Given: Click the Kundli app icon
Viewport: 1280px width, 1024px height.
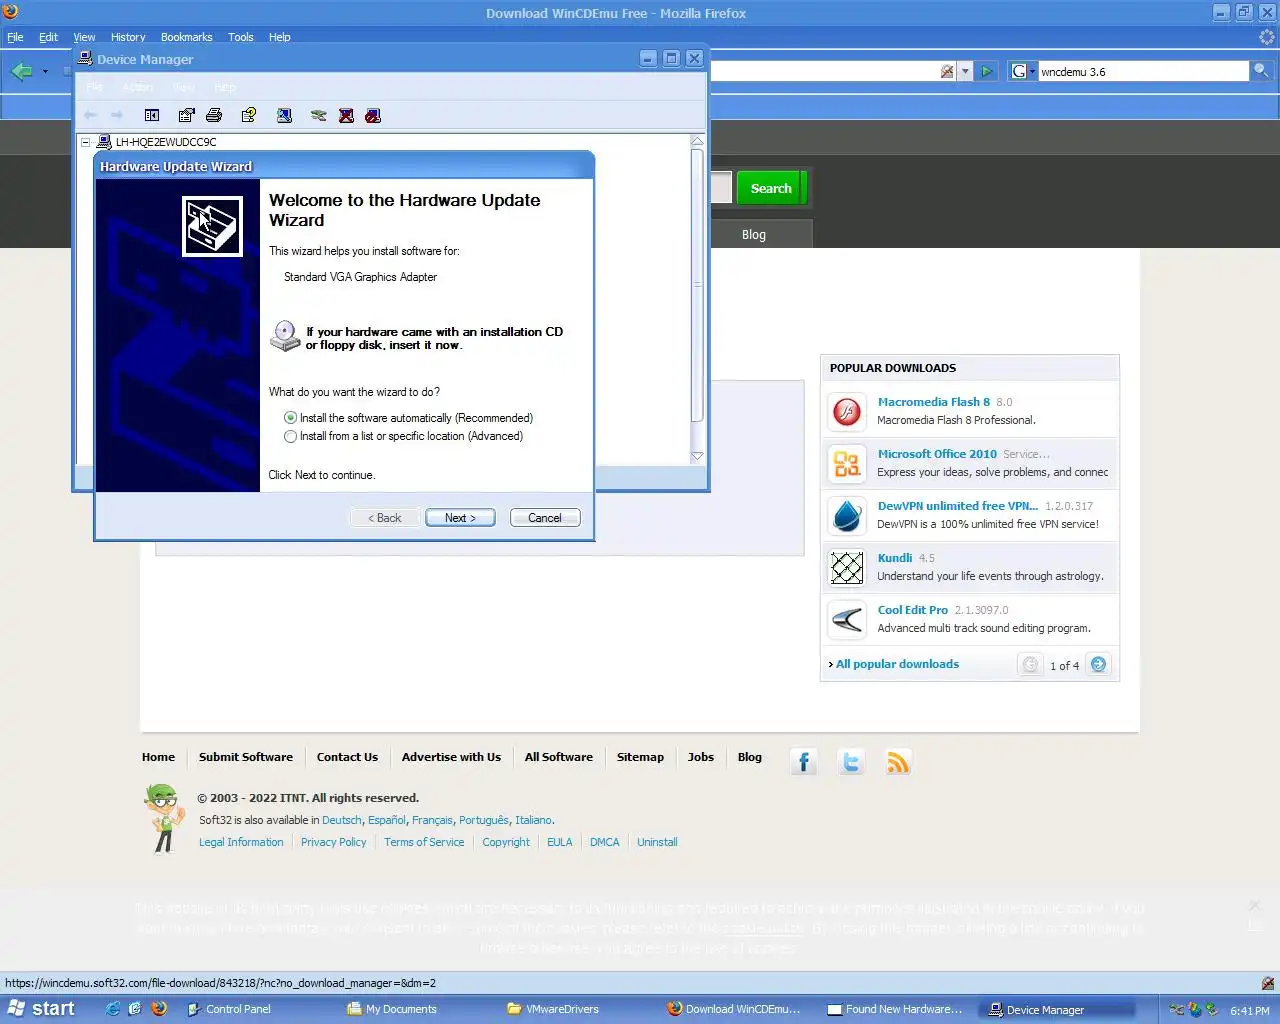Looking at the screenshot, I should (847, 567).
